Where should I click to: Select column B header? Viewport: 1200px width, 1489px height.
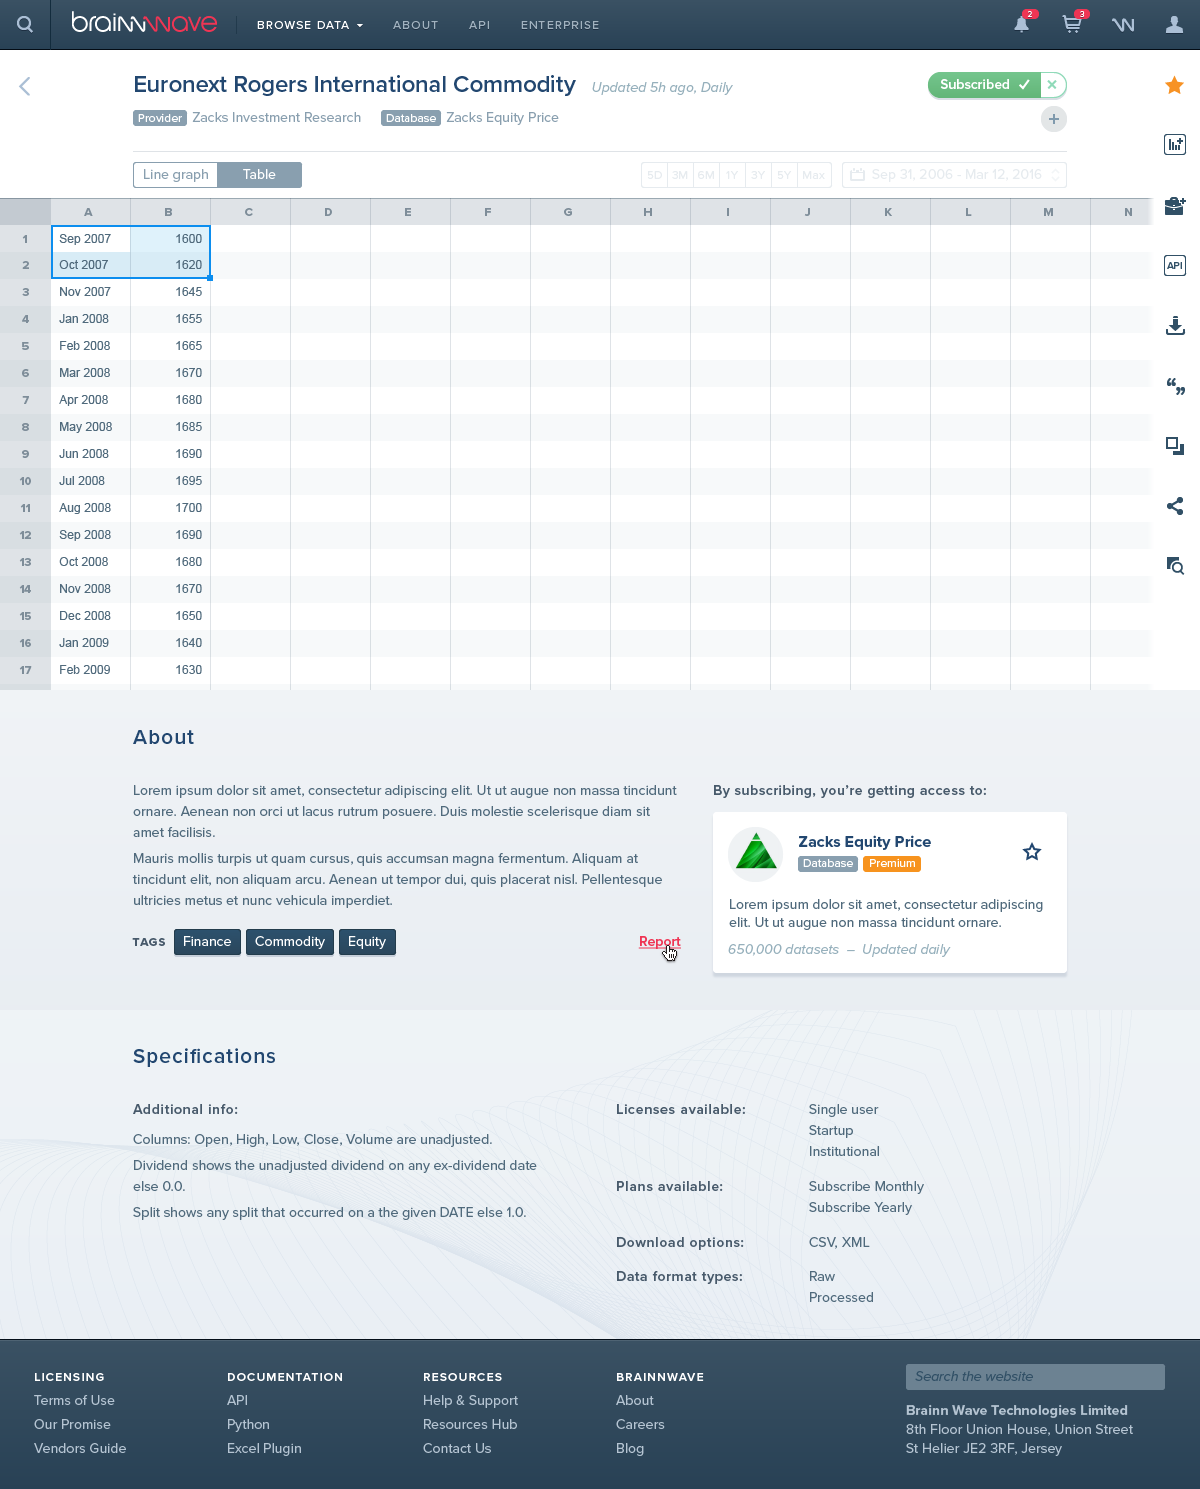(169, 212)
